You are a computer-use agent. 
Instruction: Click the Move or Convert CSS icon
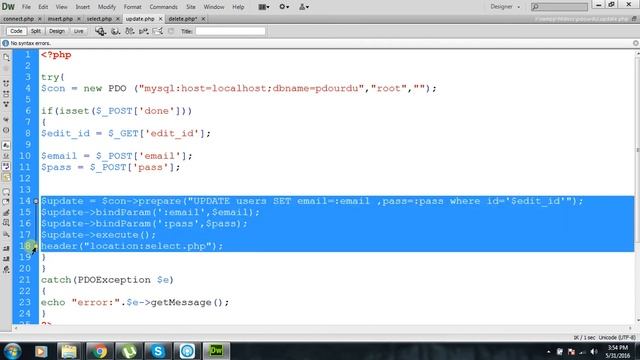(x=6, y=234)
